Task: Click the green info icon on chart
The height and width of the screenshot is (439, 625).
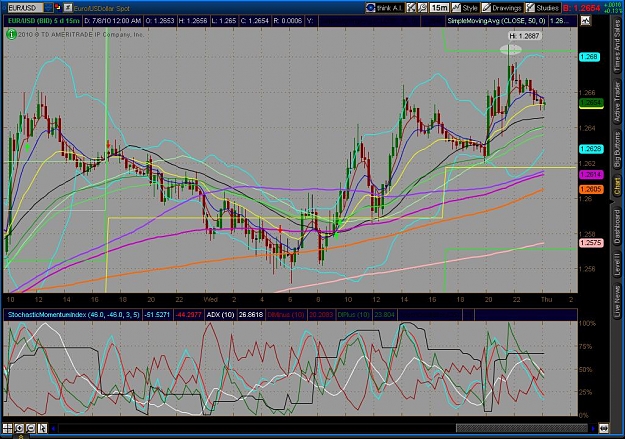Action: [11, 35]
